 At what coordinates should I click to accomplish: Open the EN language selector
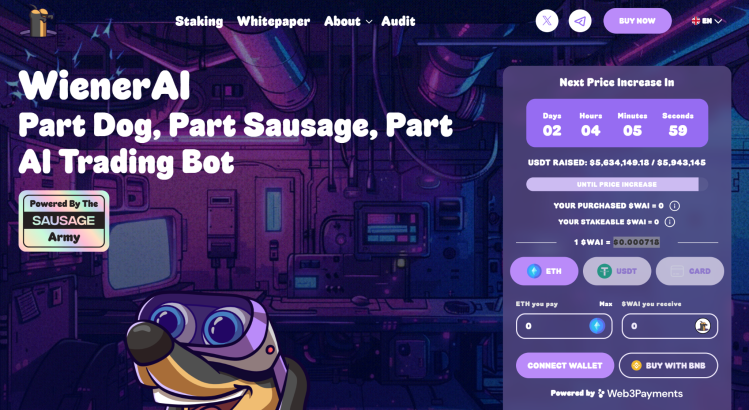click(706, 21)
